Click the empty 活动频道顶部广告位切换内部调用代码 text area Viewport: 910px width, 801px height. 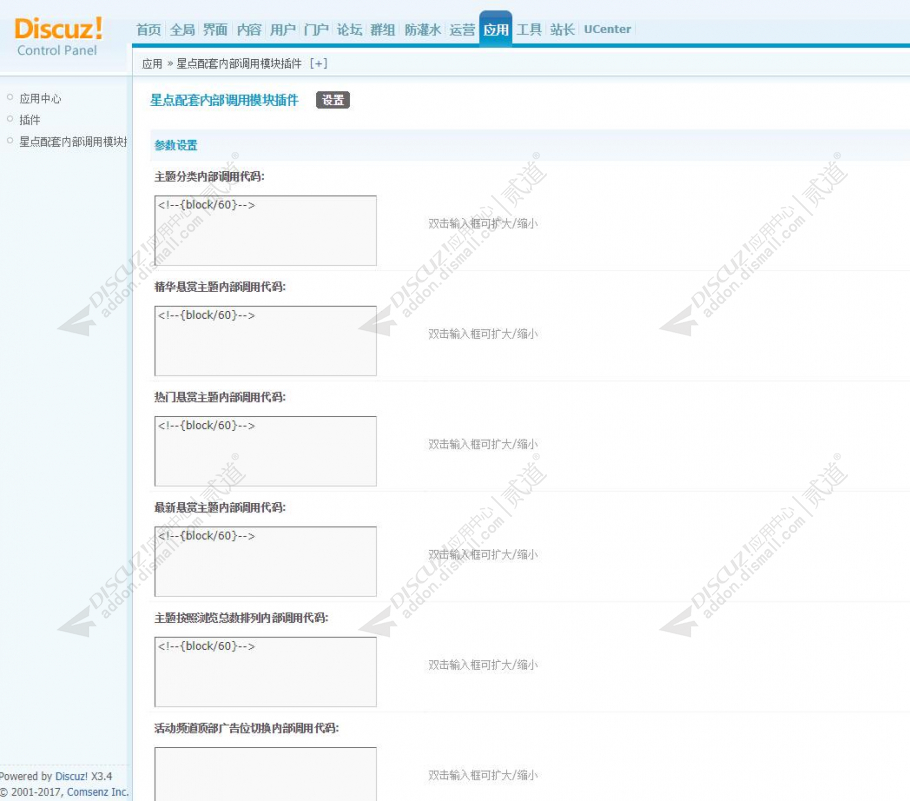tap(265, 774)
